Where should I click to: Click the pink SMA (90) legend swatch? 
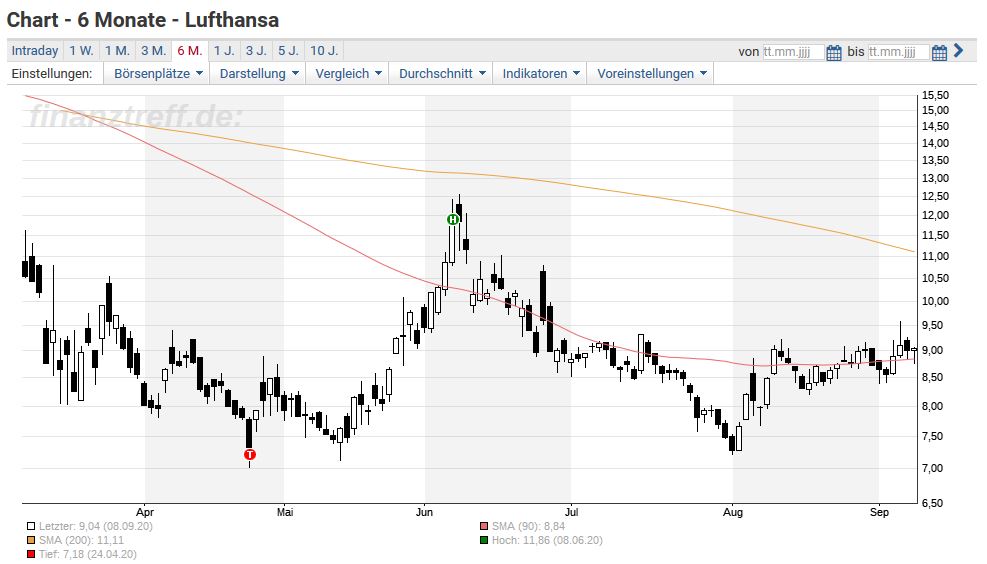click(483, 526)
